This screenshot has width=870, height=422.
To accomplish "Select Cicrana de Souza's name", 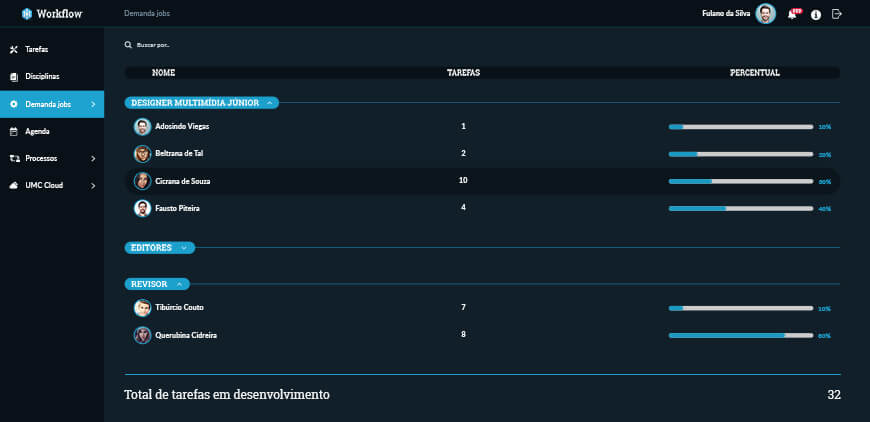I will pos(182,181).
